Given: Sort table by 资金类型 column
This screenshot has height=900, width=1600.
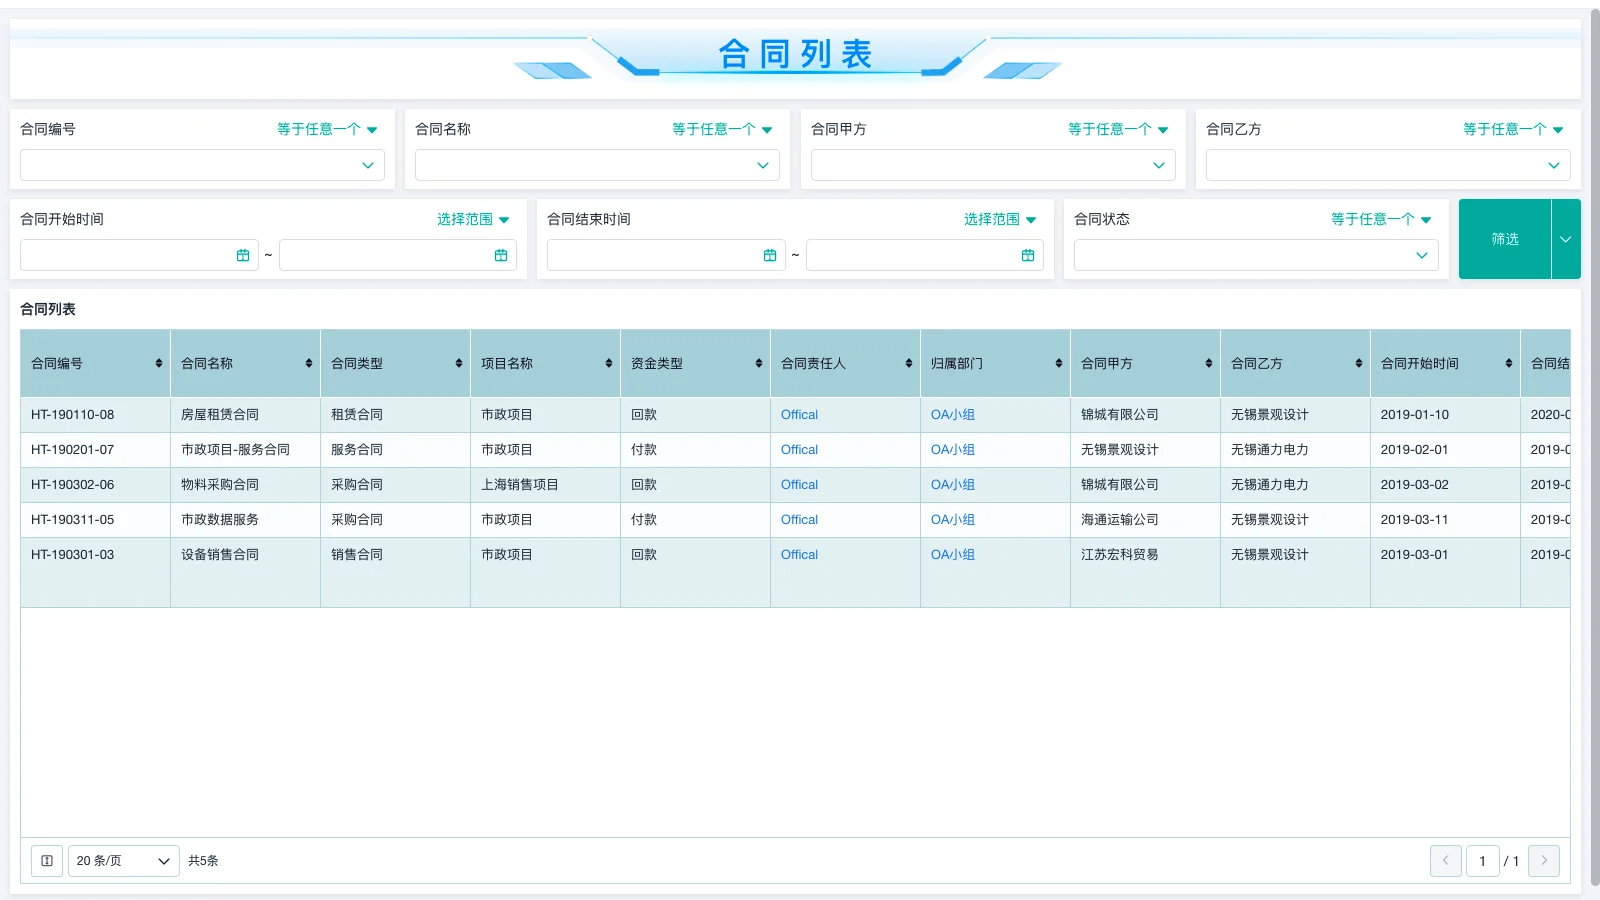Looking at the screenshot, I should click(759, 363).
